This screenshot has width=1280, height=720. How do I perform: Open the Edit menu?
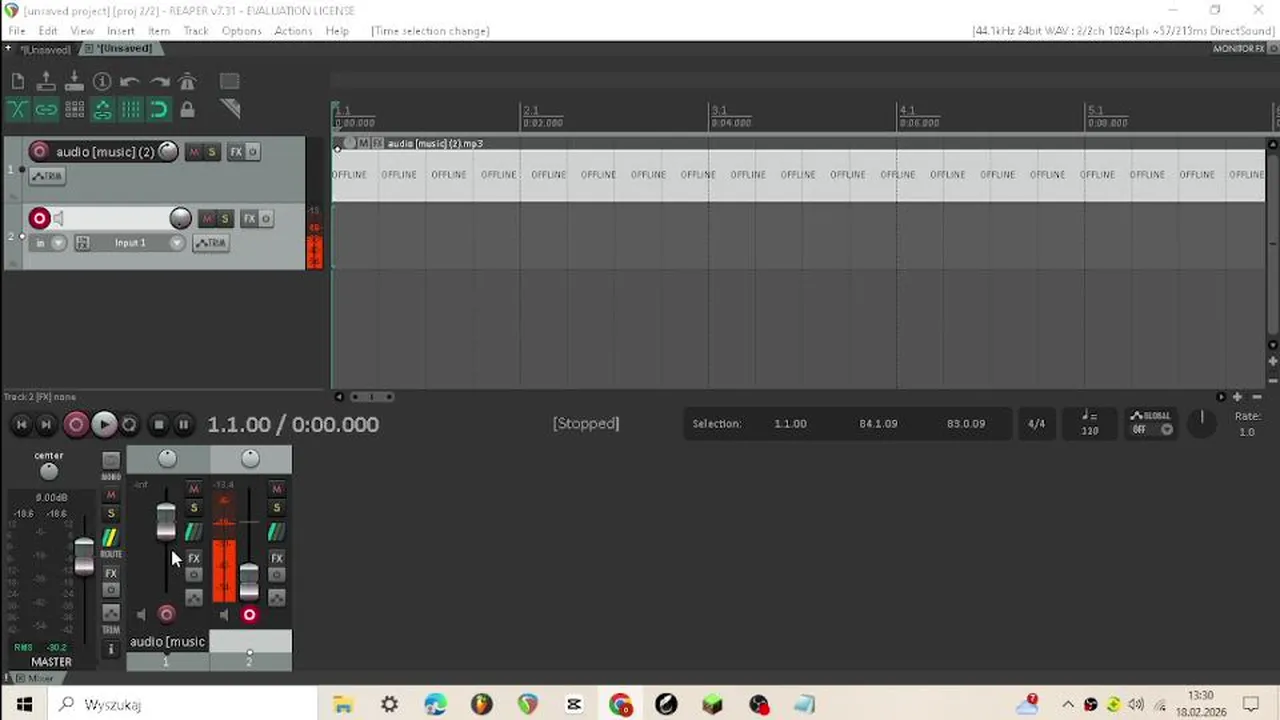pos(48,31)
